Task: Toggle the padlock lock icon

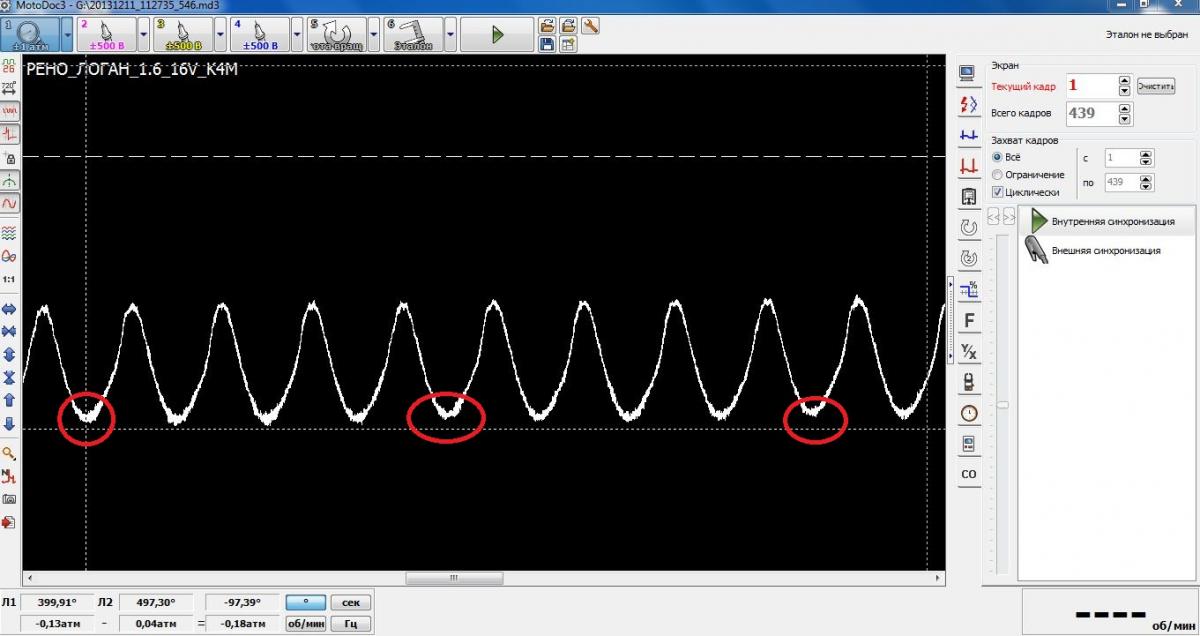Action: pos(9,158)
